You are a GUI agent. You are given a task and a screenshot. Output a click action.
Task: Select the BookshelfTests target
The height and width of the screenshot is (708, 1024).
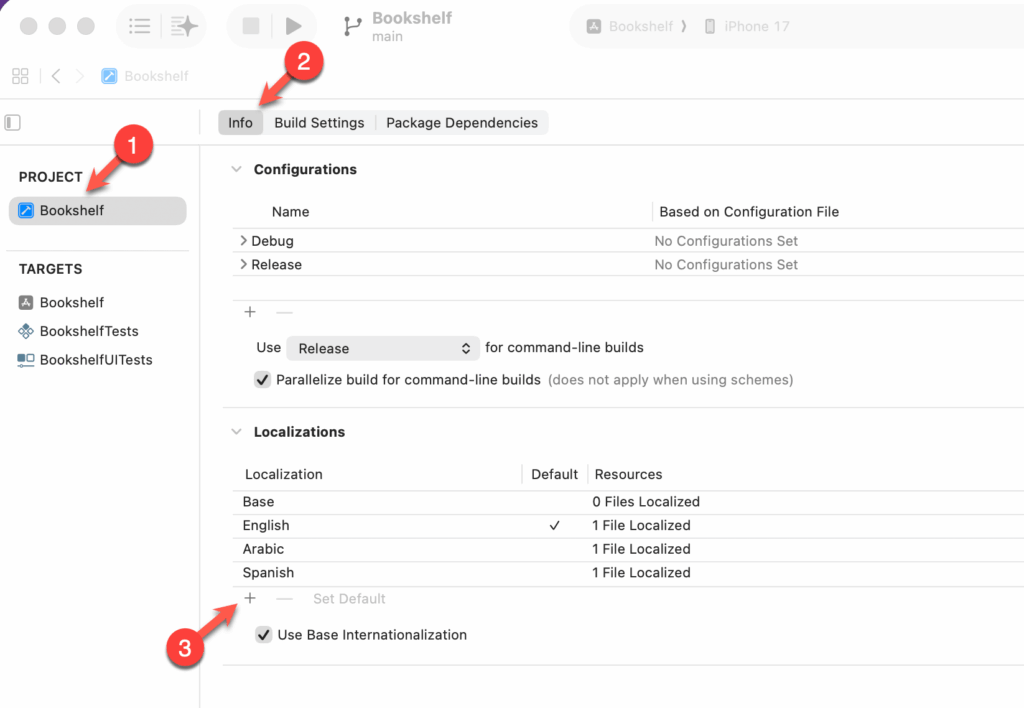click(78, 331)
